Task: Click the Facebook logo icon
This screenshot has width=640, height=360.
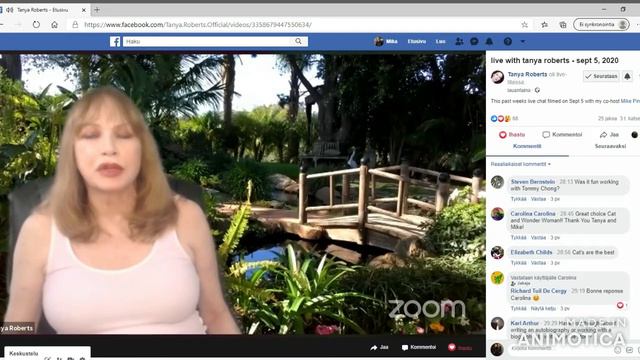Action: tap(115, 41)
